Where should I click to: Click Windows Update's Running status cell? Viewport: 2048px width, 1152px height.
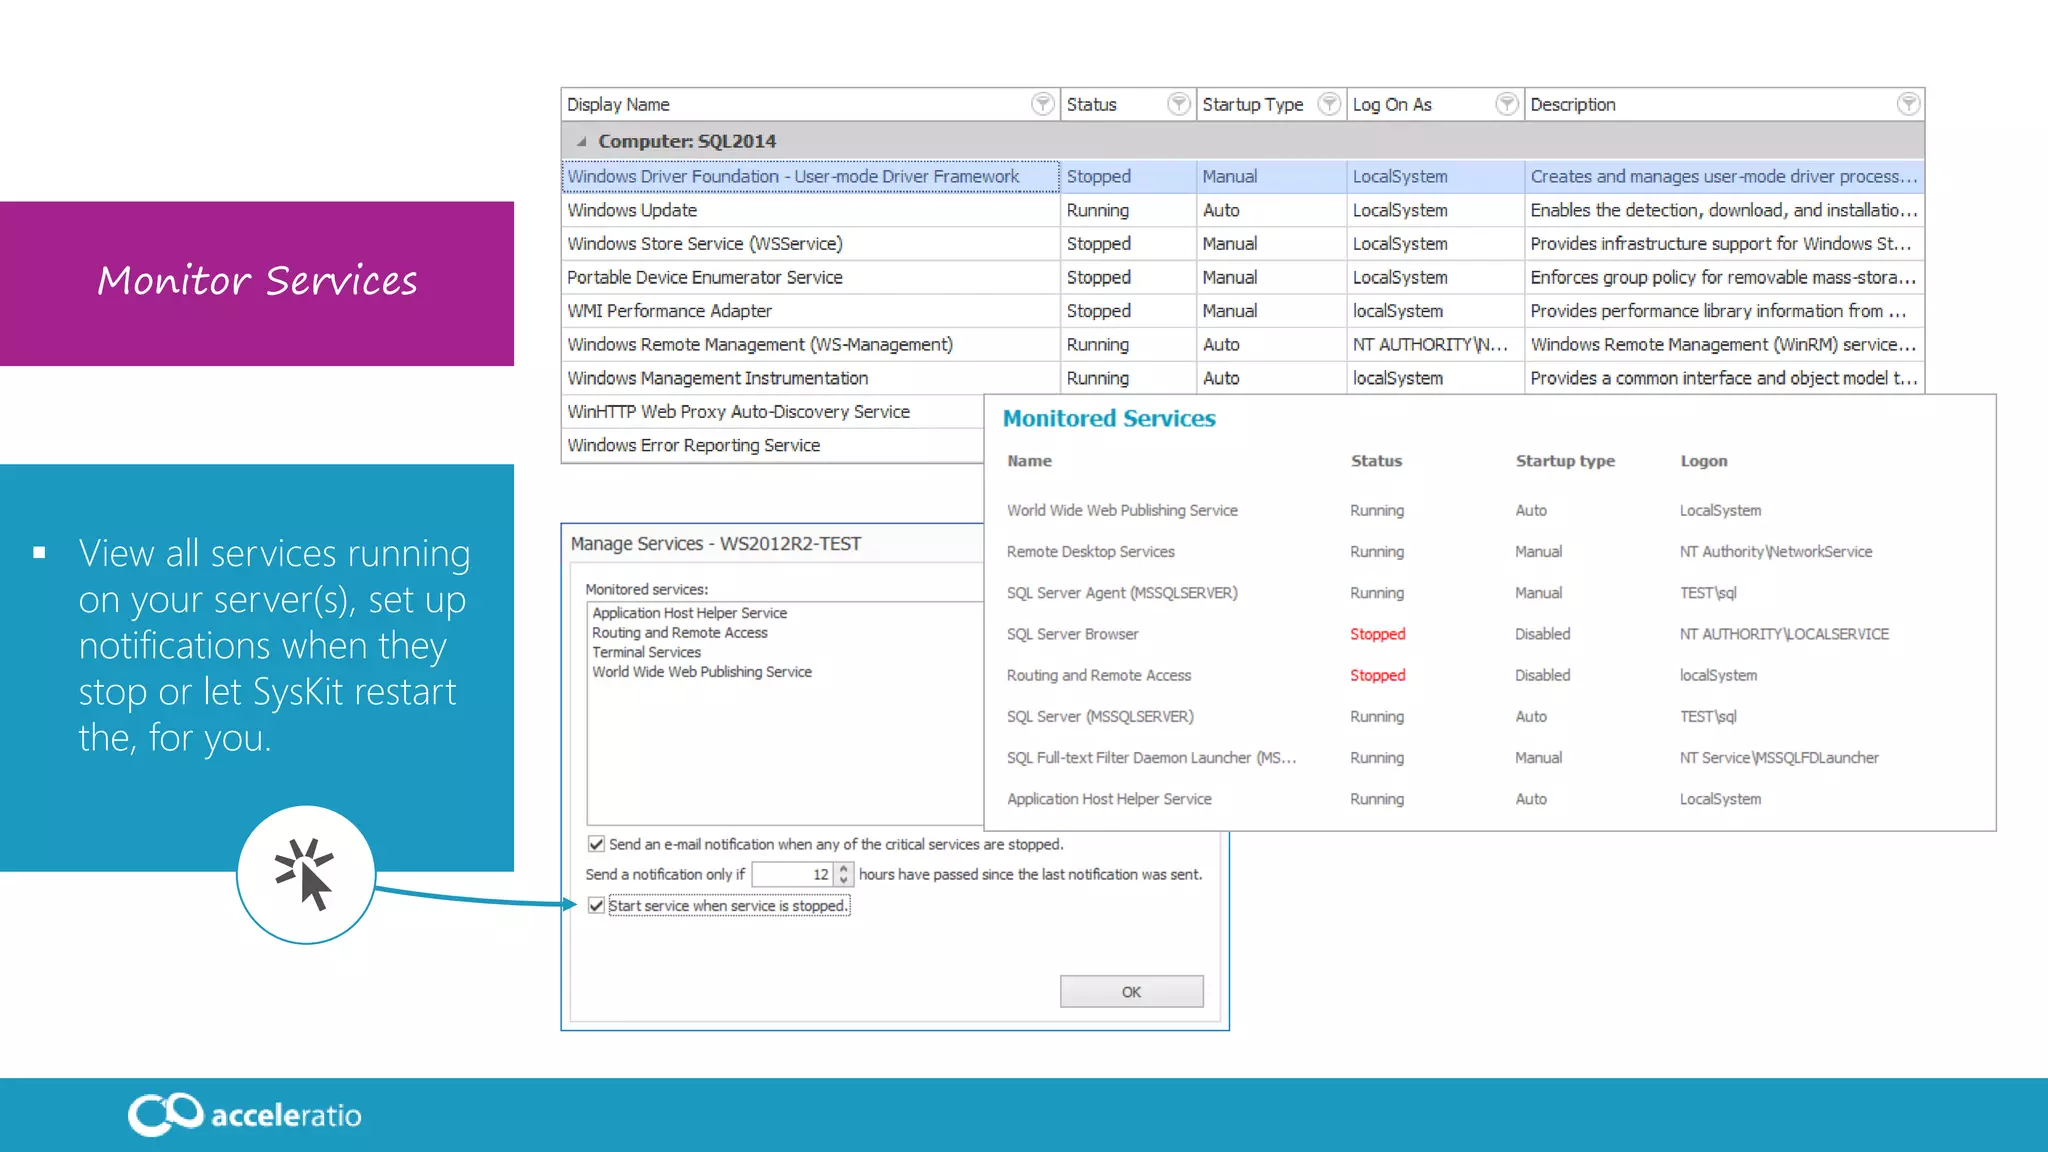[1128, 210]
